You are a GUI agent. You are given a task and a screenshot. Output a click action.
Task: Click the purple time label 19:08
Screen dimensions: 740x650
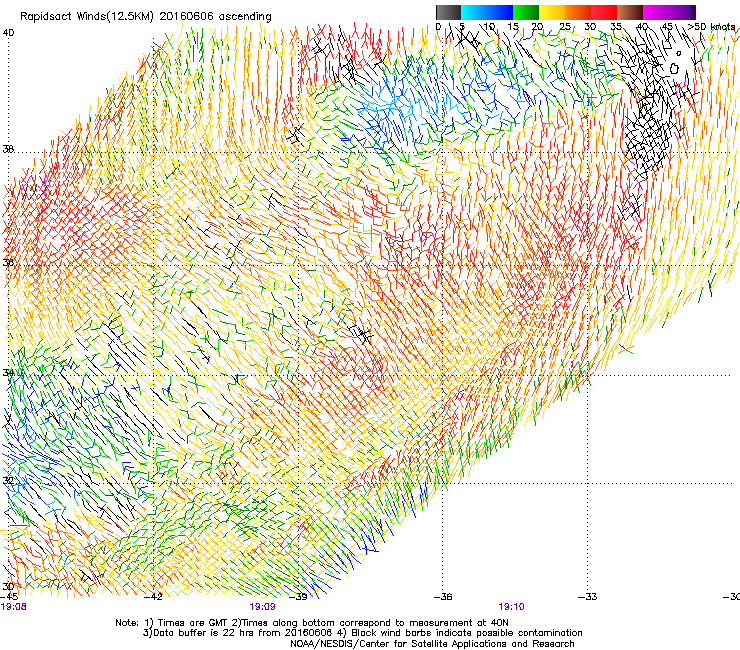14,607
